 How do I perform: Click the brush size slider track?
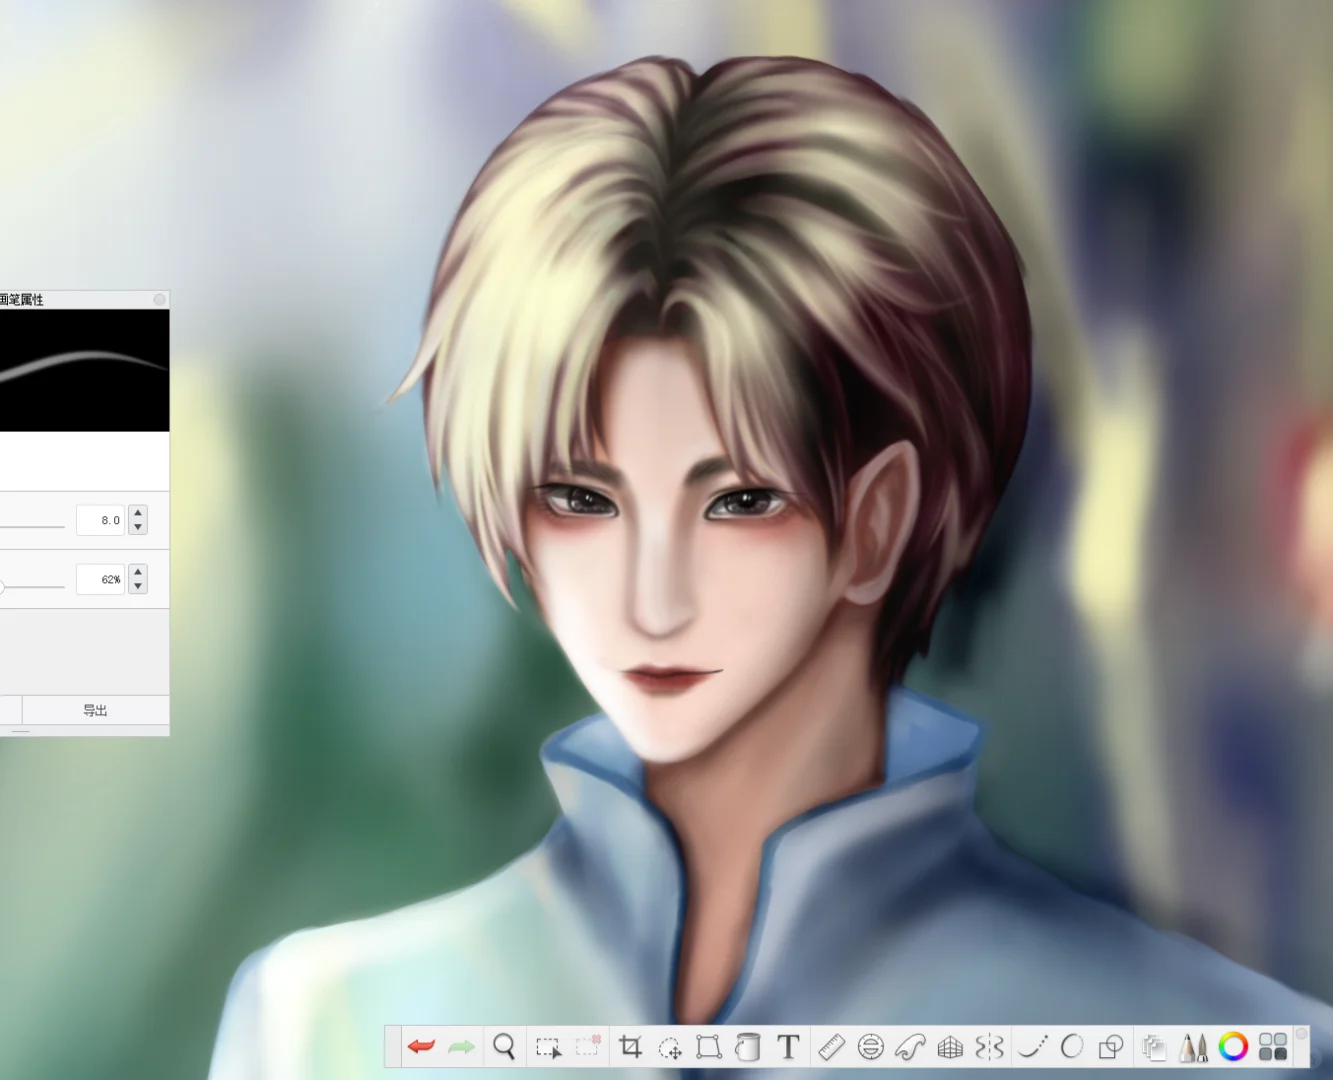click(32, 526)
